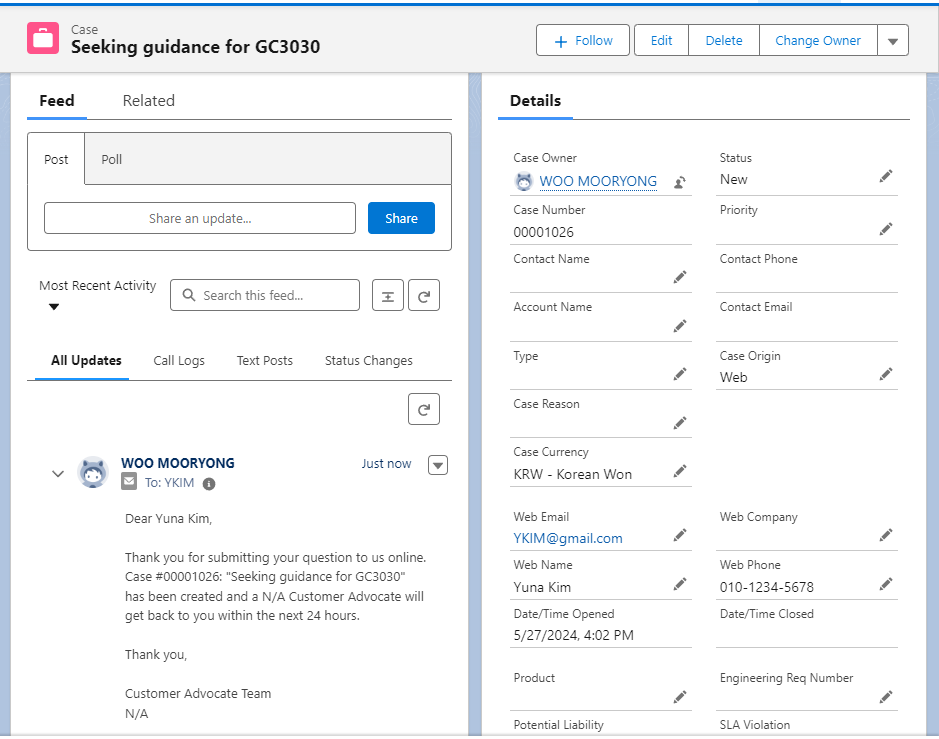Click the Case Origin edit pencil
This screenshot has width=939, height=739.
pos(885,374)
